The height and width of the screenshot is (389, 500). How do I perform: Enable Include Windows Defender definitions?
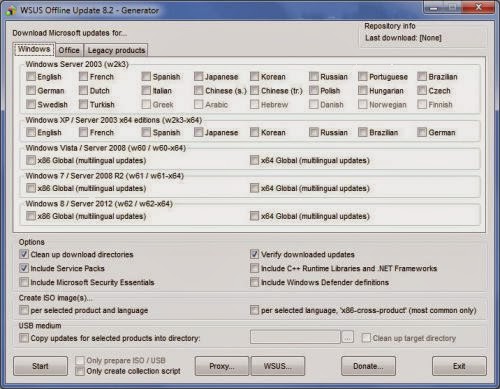point(254,282)
